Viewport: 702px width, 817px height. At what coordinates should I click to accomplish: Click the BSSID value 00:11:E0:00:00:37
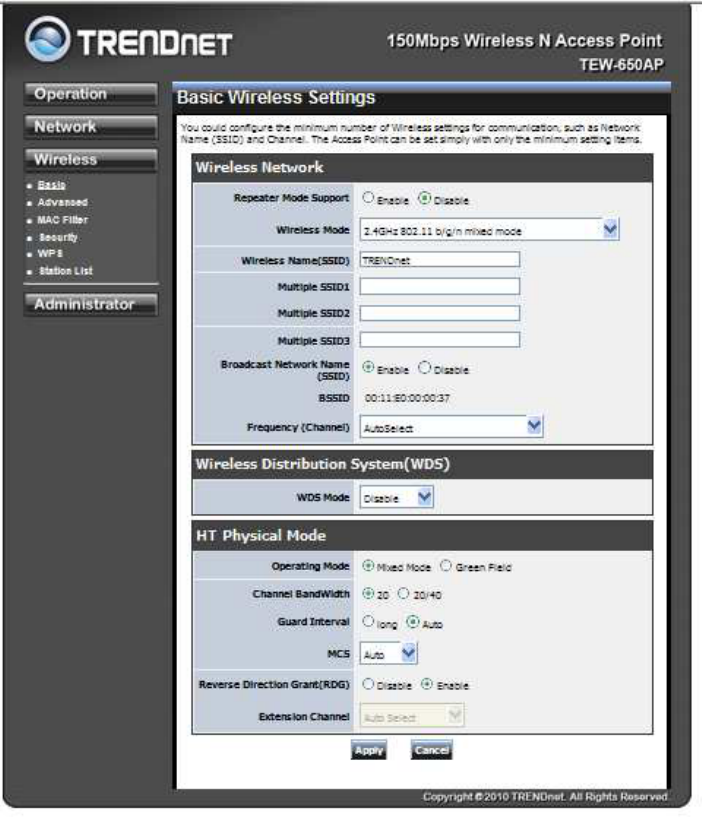[x=407, y=398]
